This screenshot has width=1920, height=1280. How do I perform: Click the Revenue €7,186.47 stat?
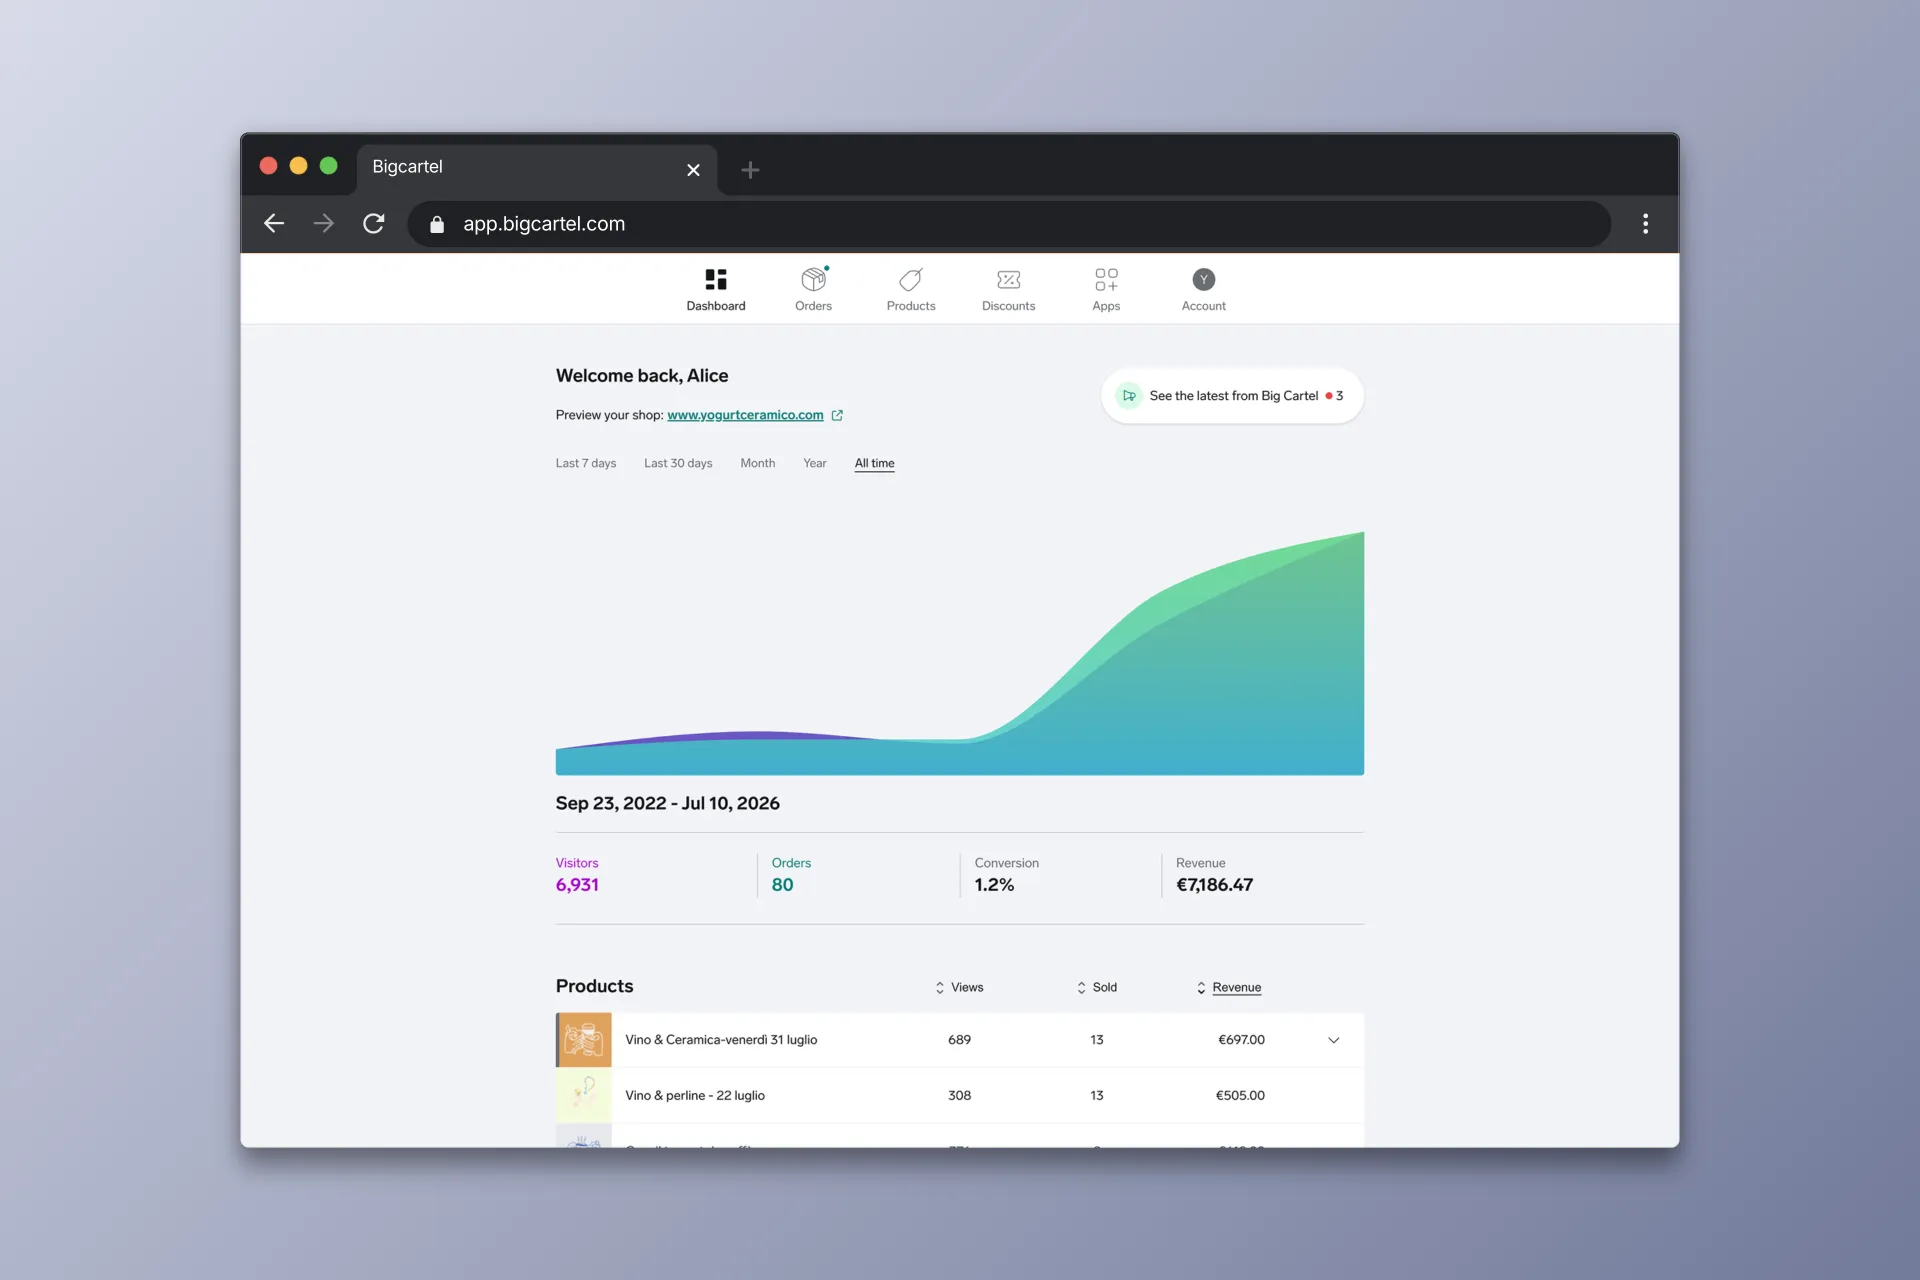click(1214, 875)
